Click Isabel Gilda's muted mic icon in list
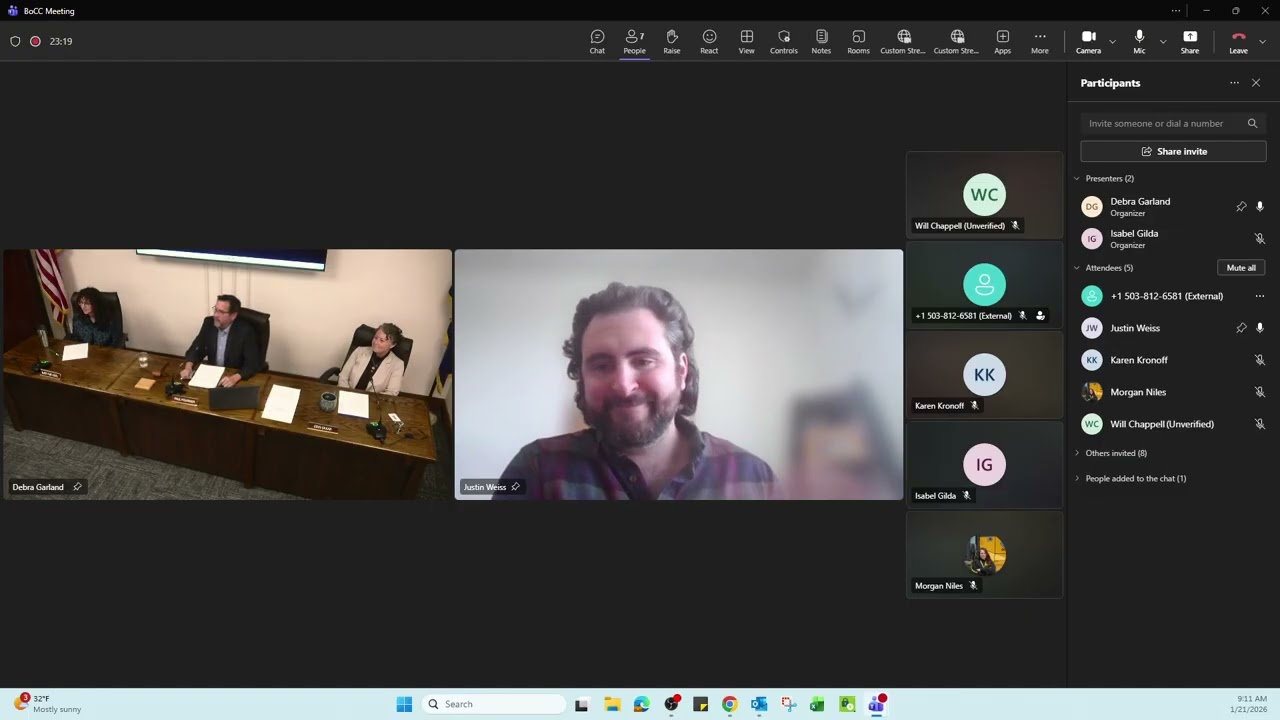 [x=1260, y=238]
